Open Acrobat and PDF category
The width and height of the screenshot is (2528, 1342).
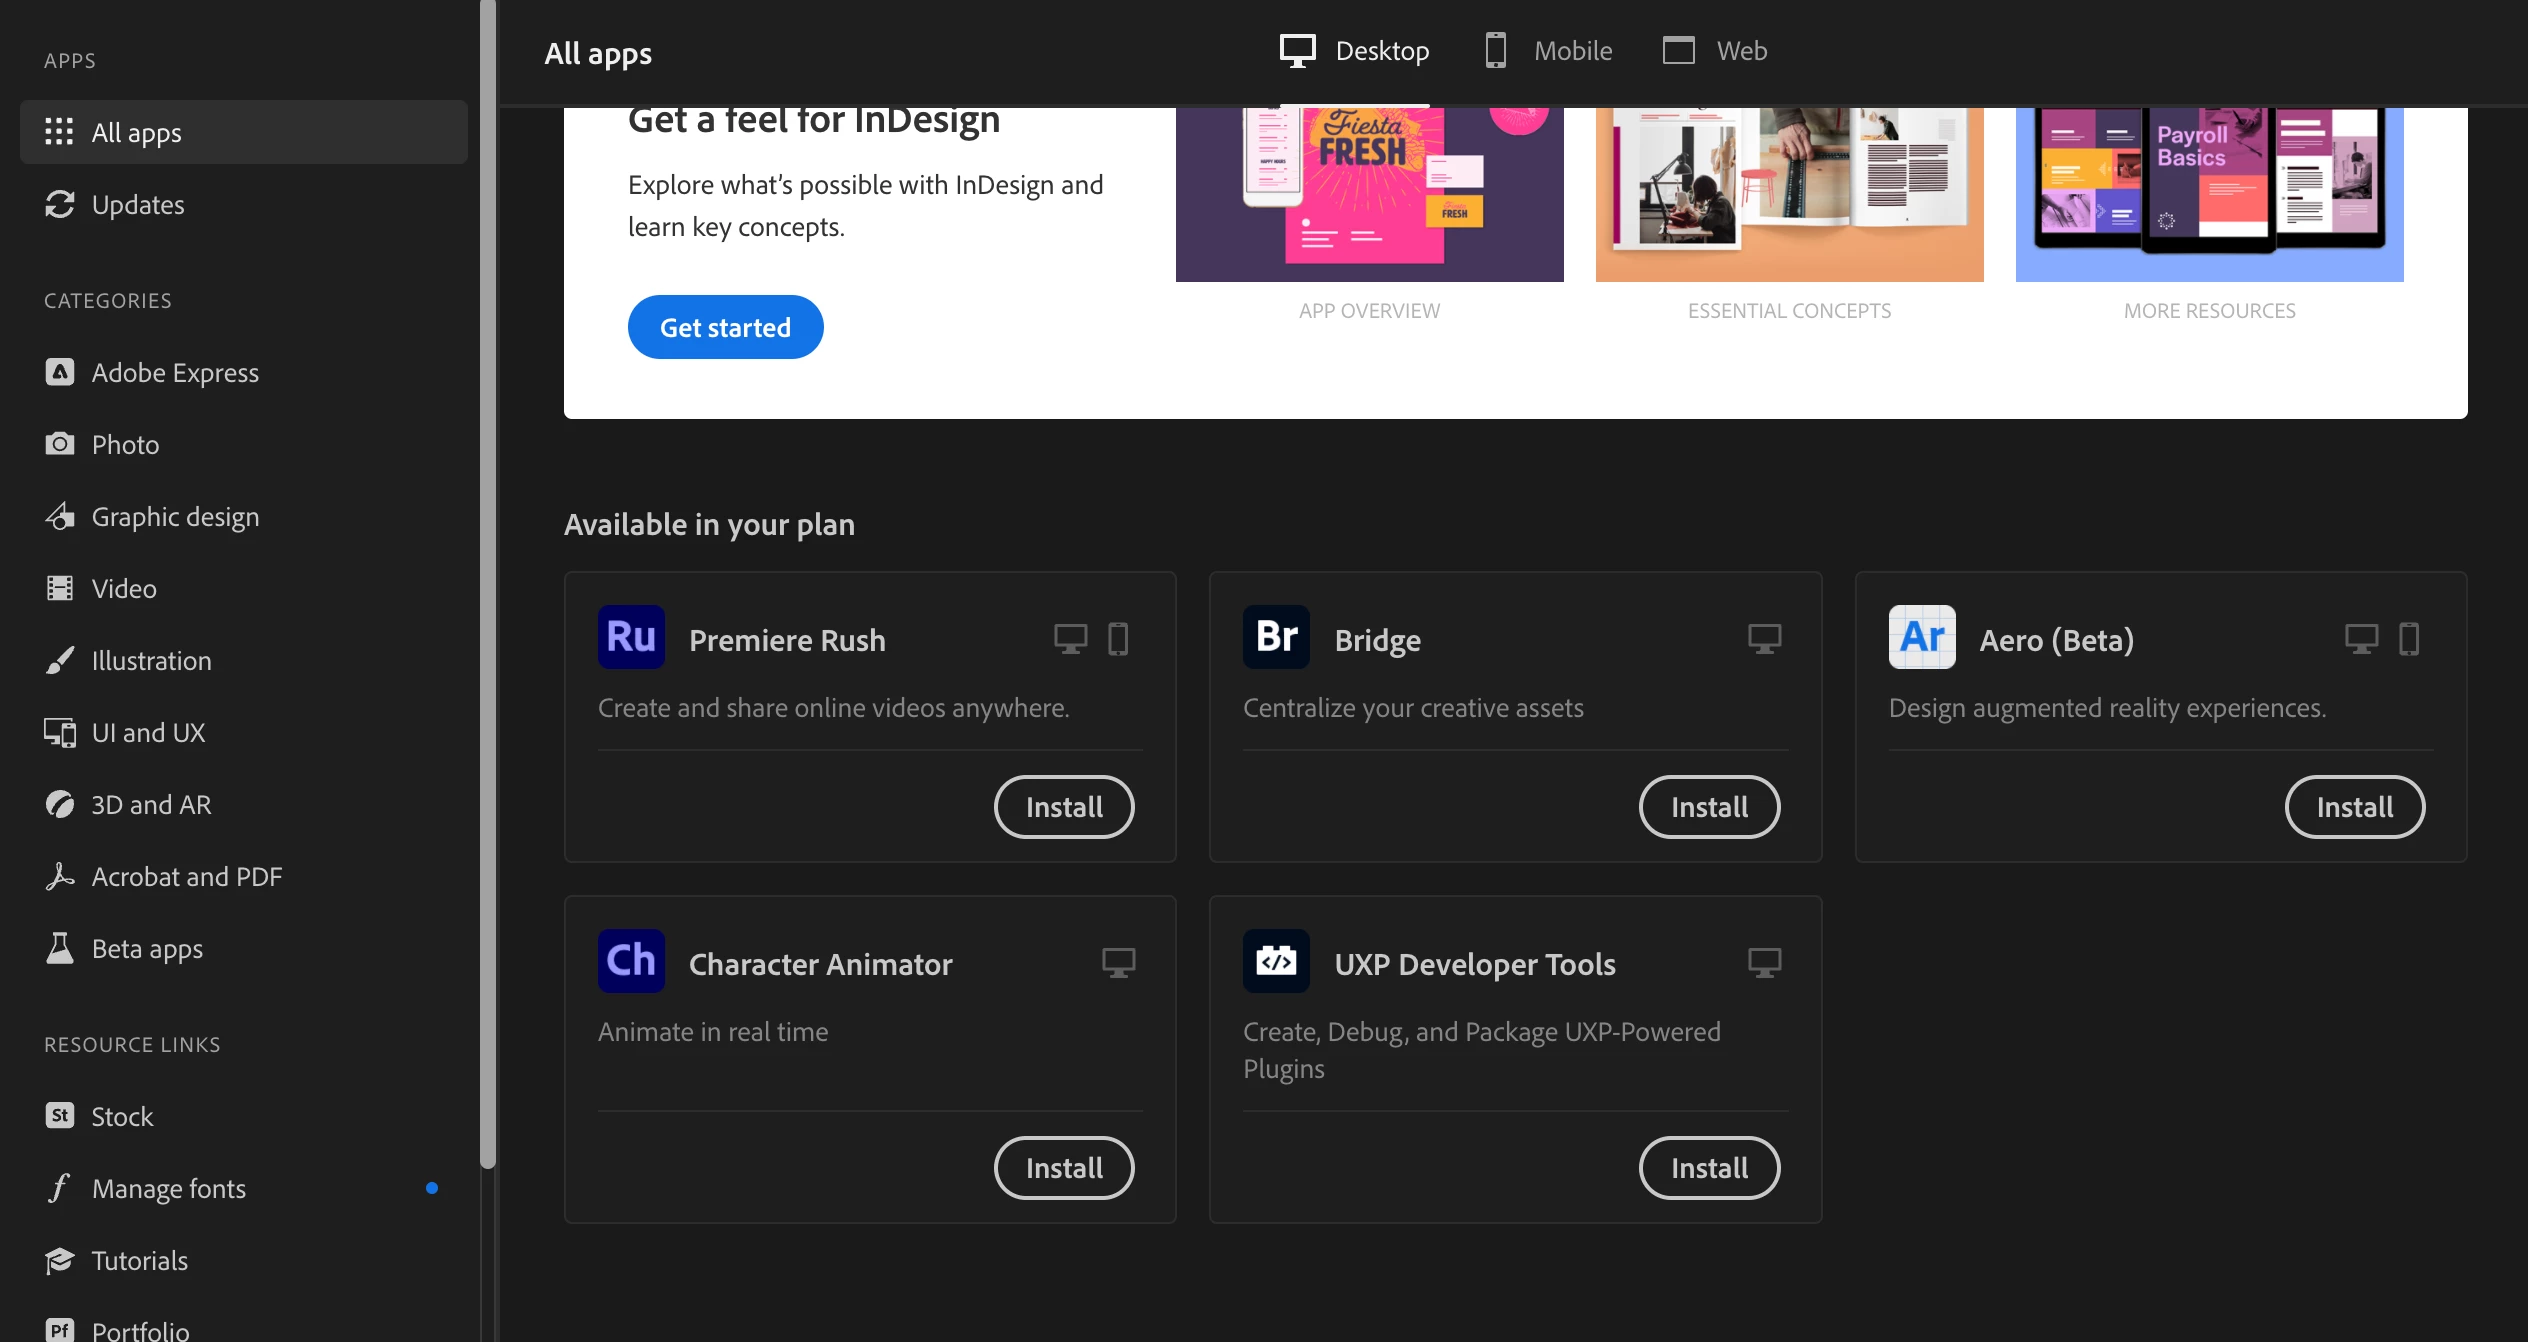(x=186, y=876)
